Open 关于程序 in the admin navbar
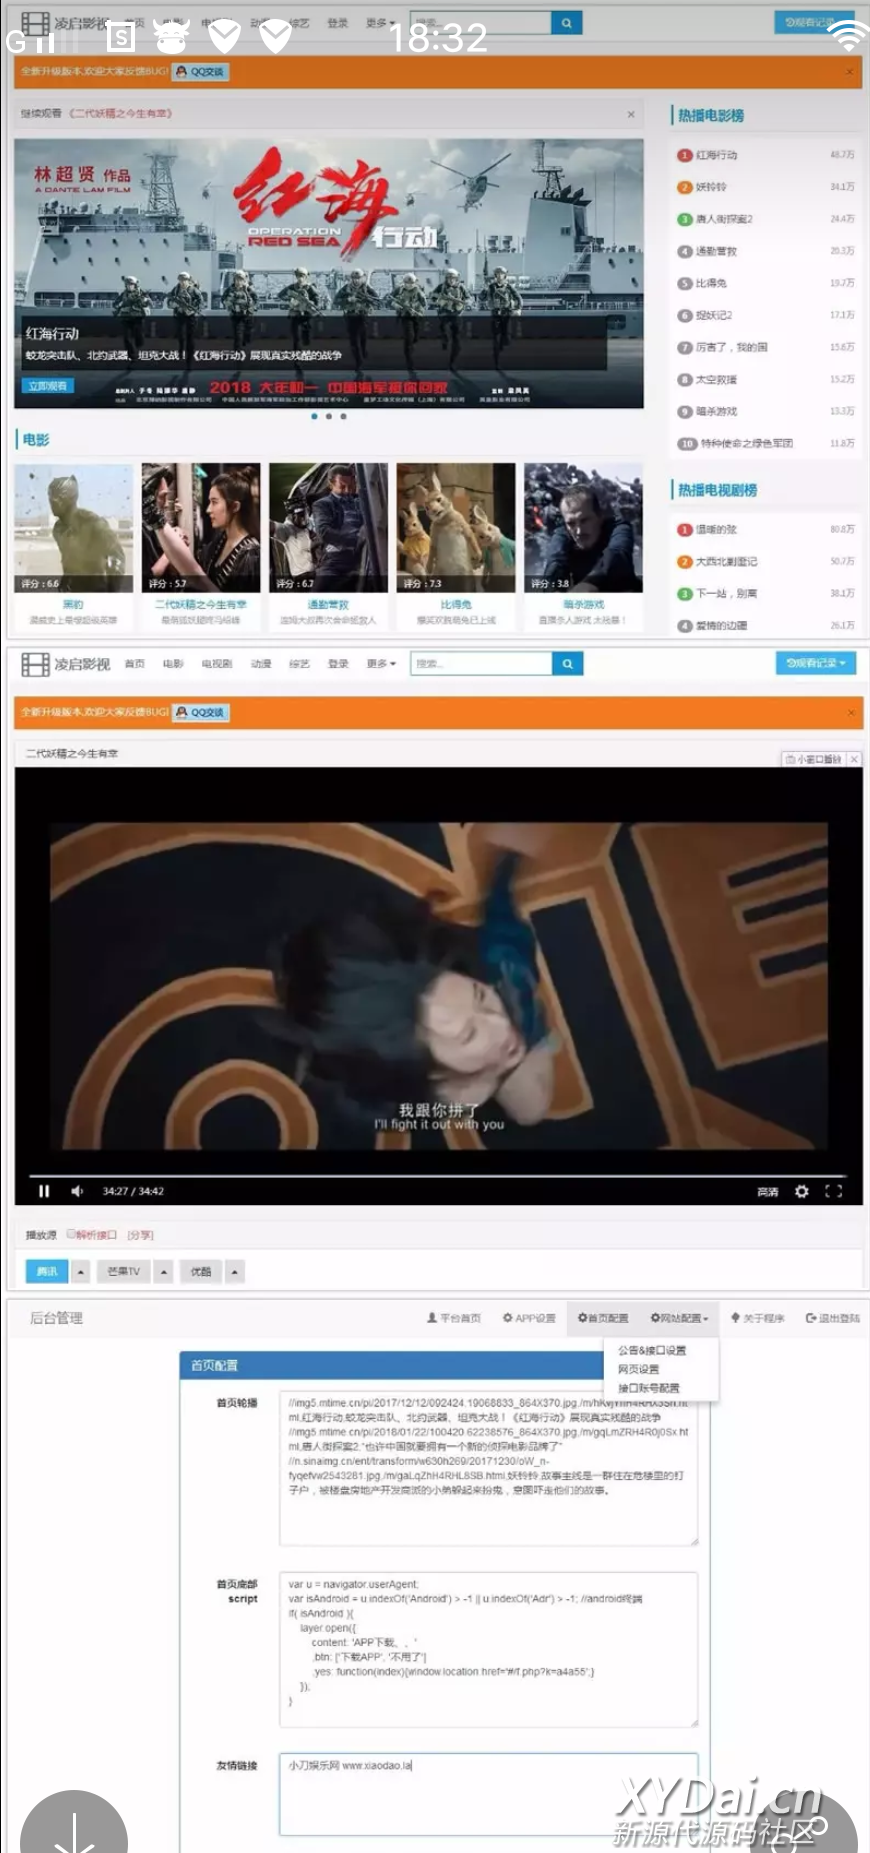Image resolution: width=870 pixels, height=1853 pixels. point(757,1318)
